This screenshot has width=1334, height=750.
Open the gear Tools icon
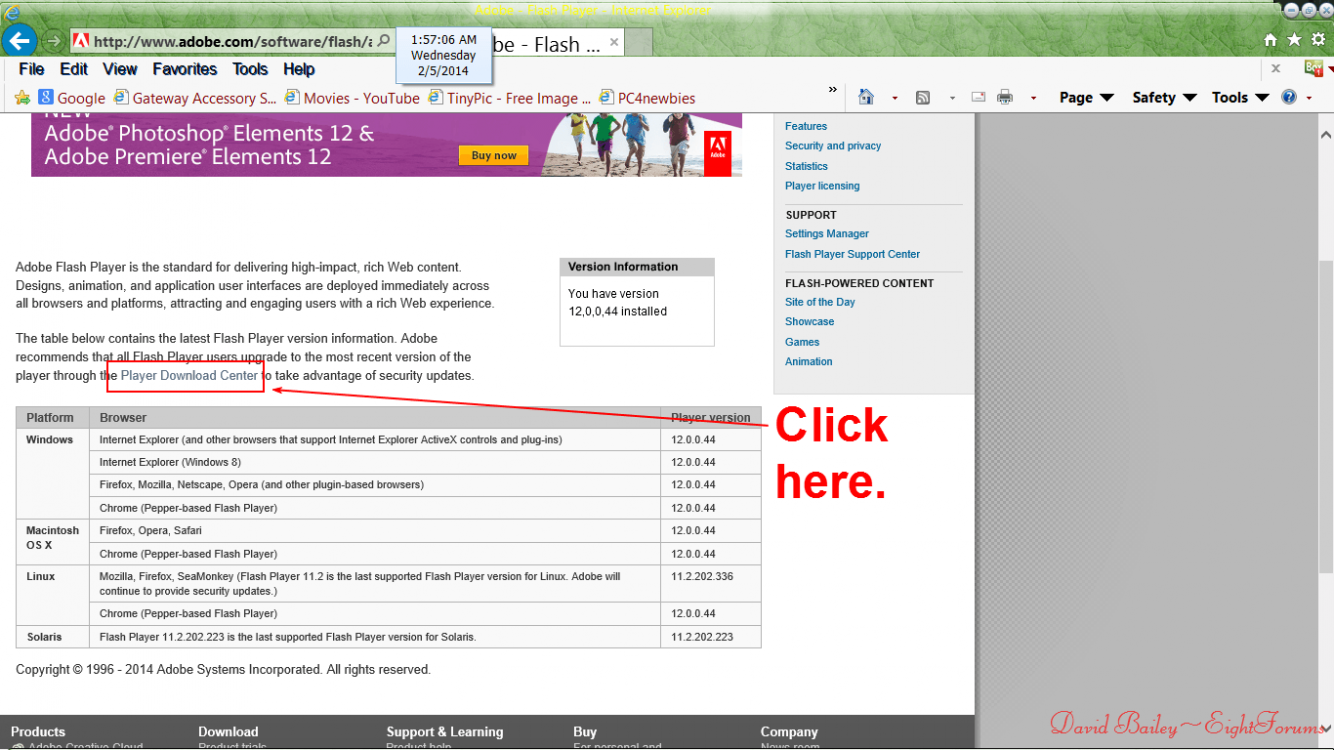pos(1317,40)
